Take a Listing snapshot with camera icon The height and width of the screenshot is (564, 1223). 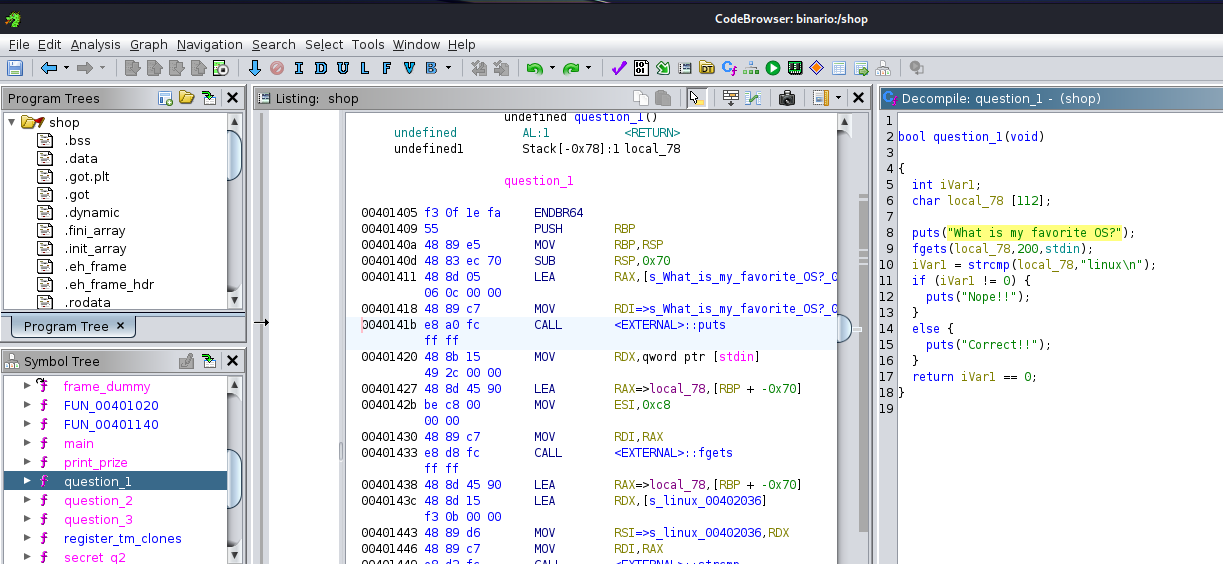(x=787, y=98)
